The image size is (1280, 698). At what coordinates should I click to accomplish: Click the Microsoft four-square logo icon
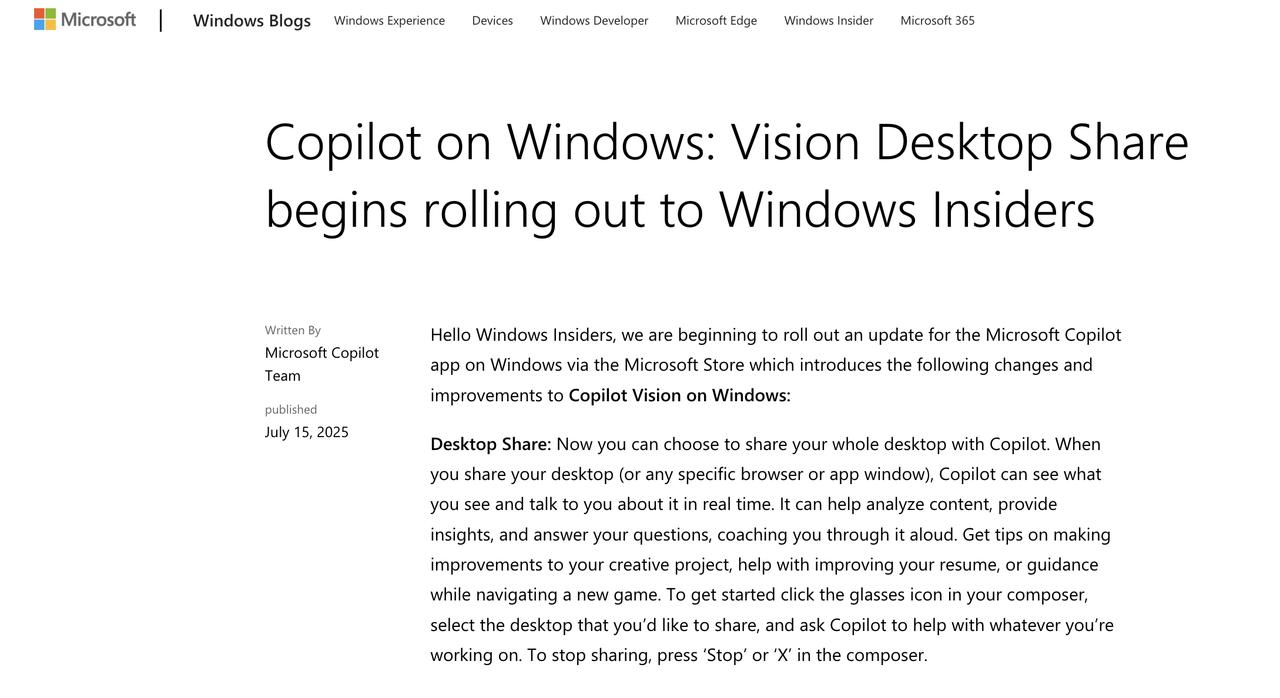coord(45,19)
